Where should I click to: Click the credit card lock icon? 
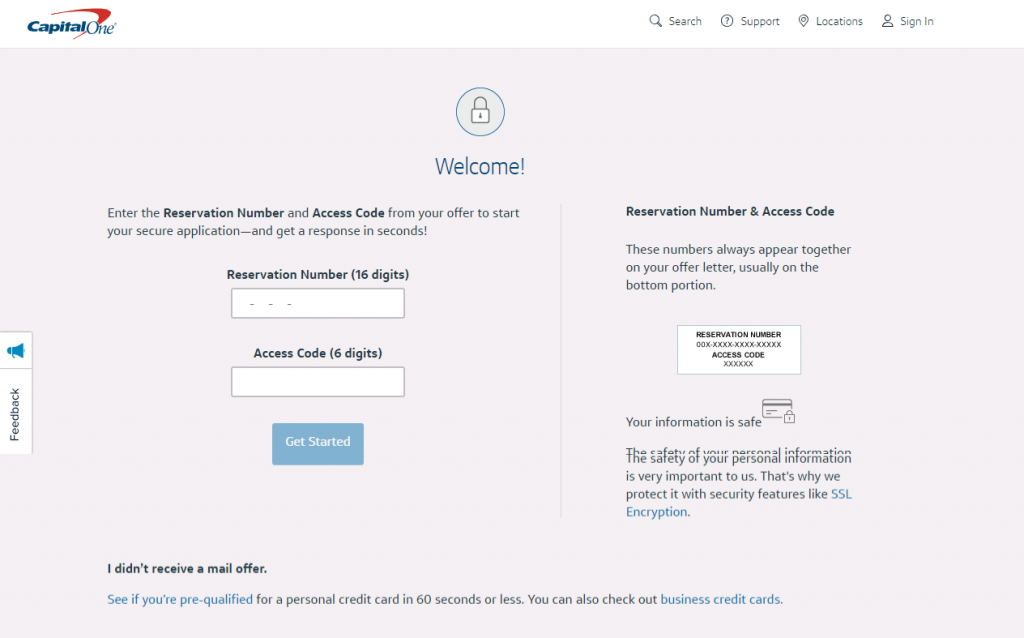click(778, 411)
